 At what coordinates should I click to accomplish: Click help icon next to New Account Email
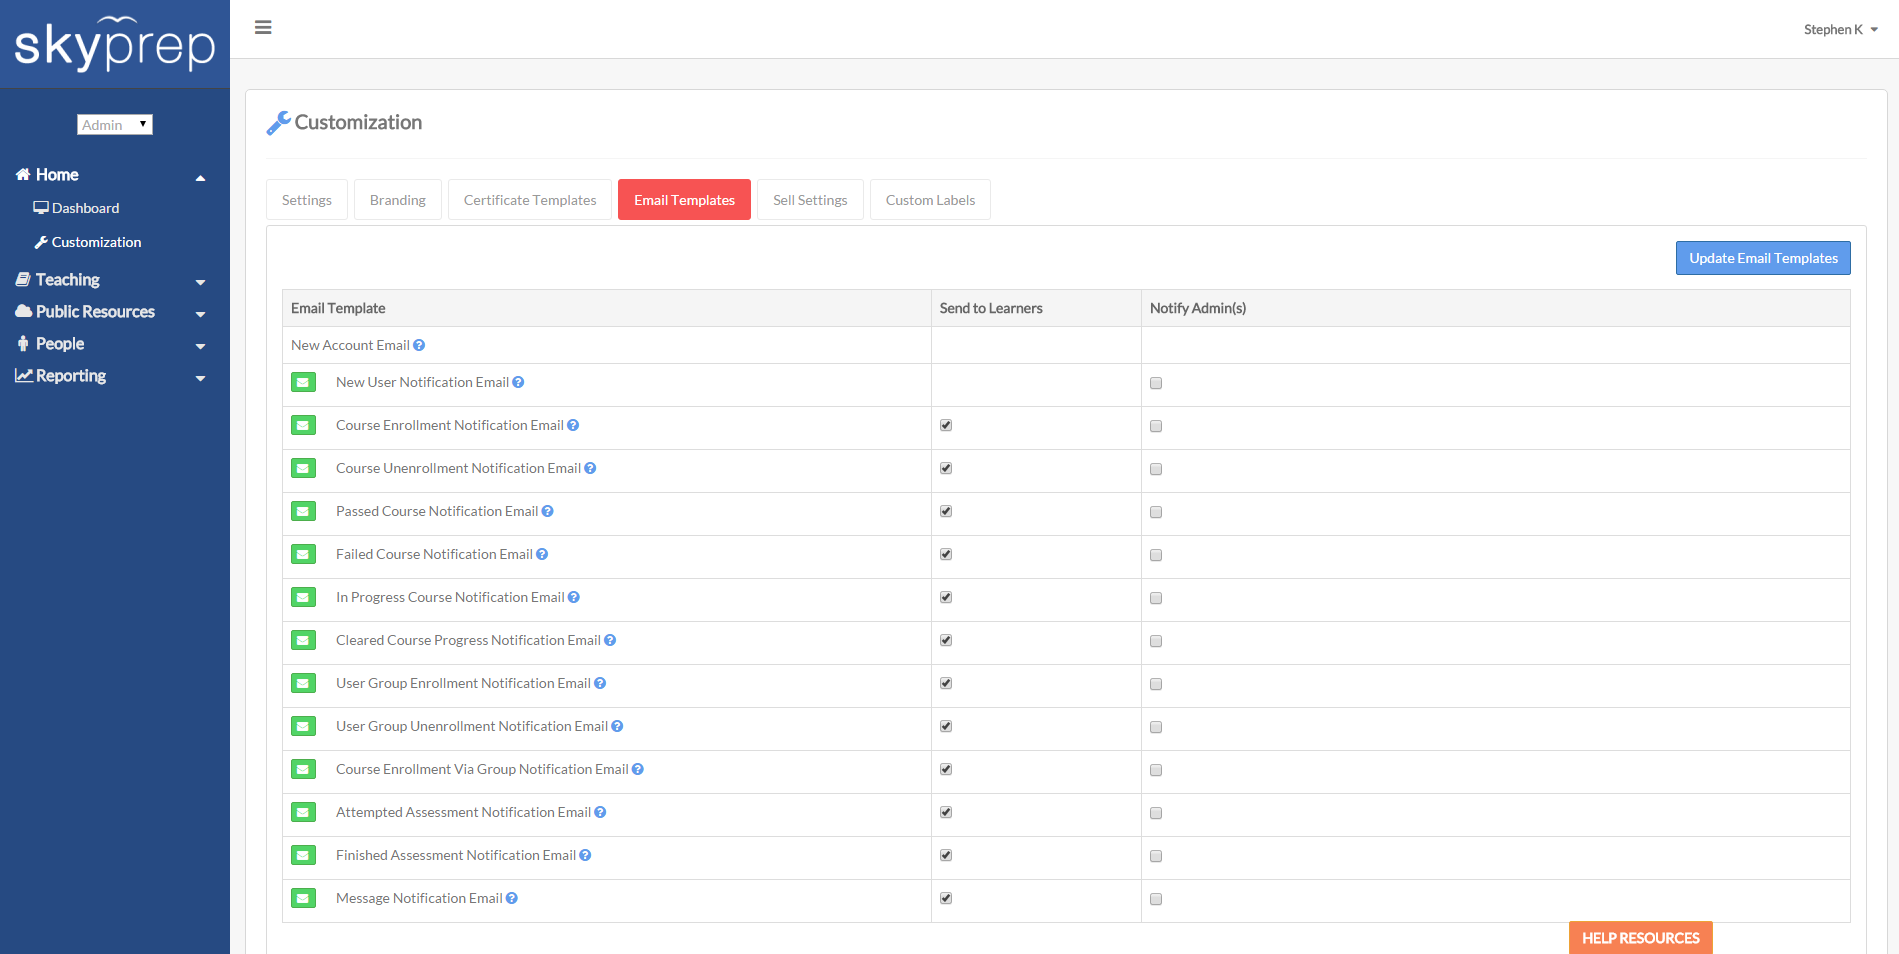pyautogui.click(x=419, y=345)
